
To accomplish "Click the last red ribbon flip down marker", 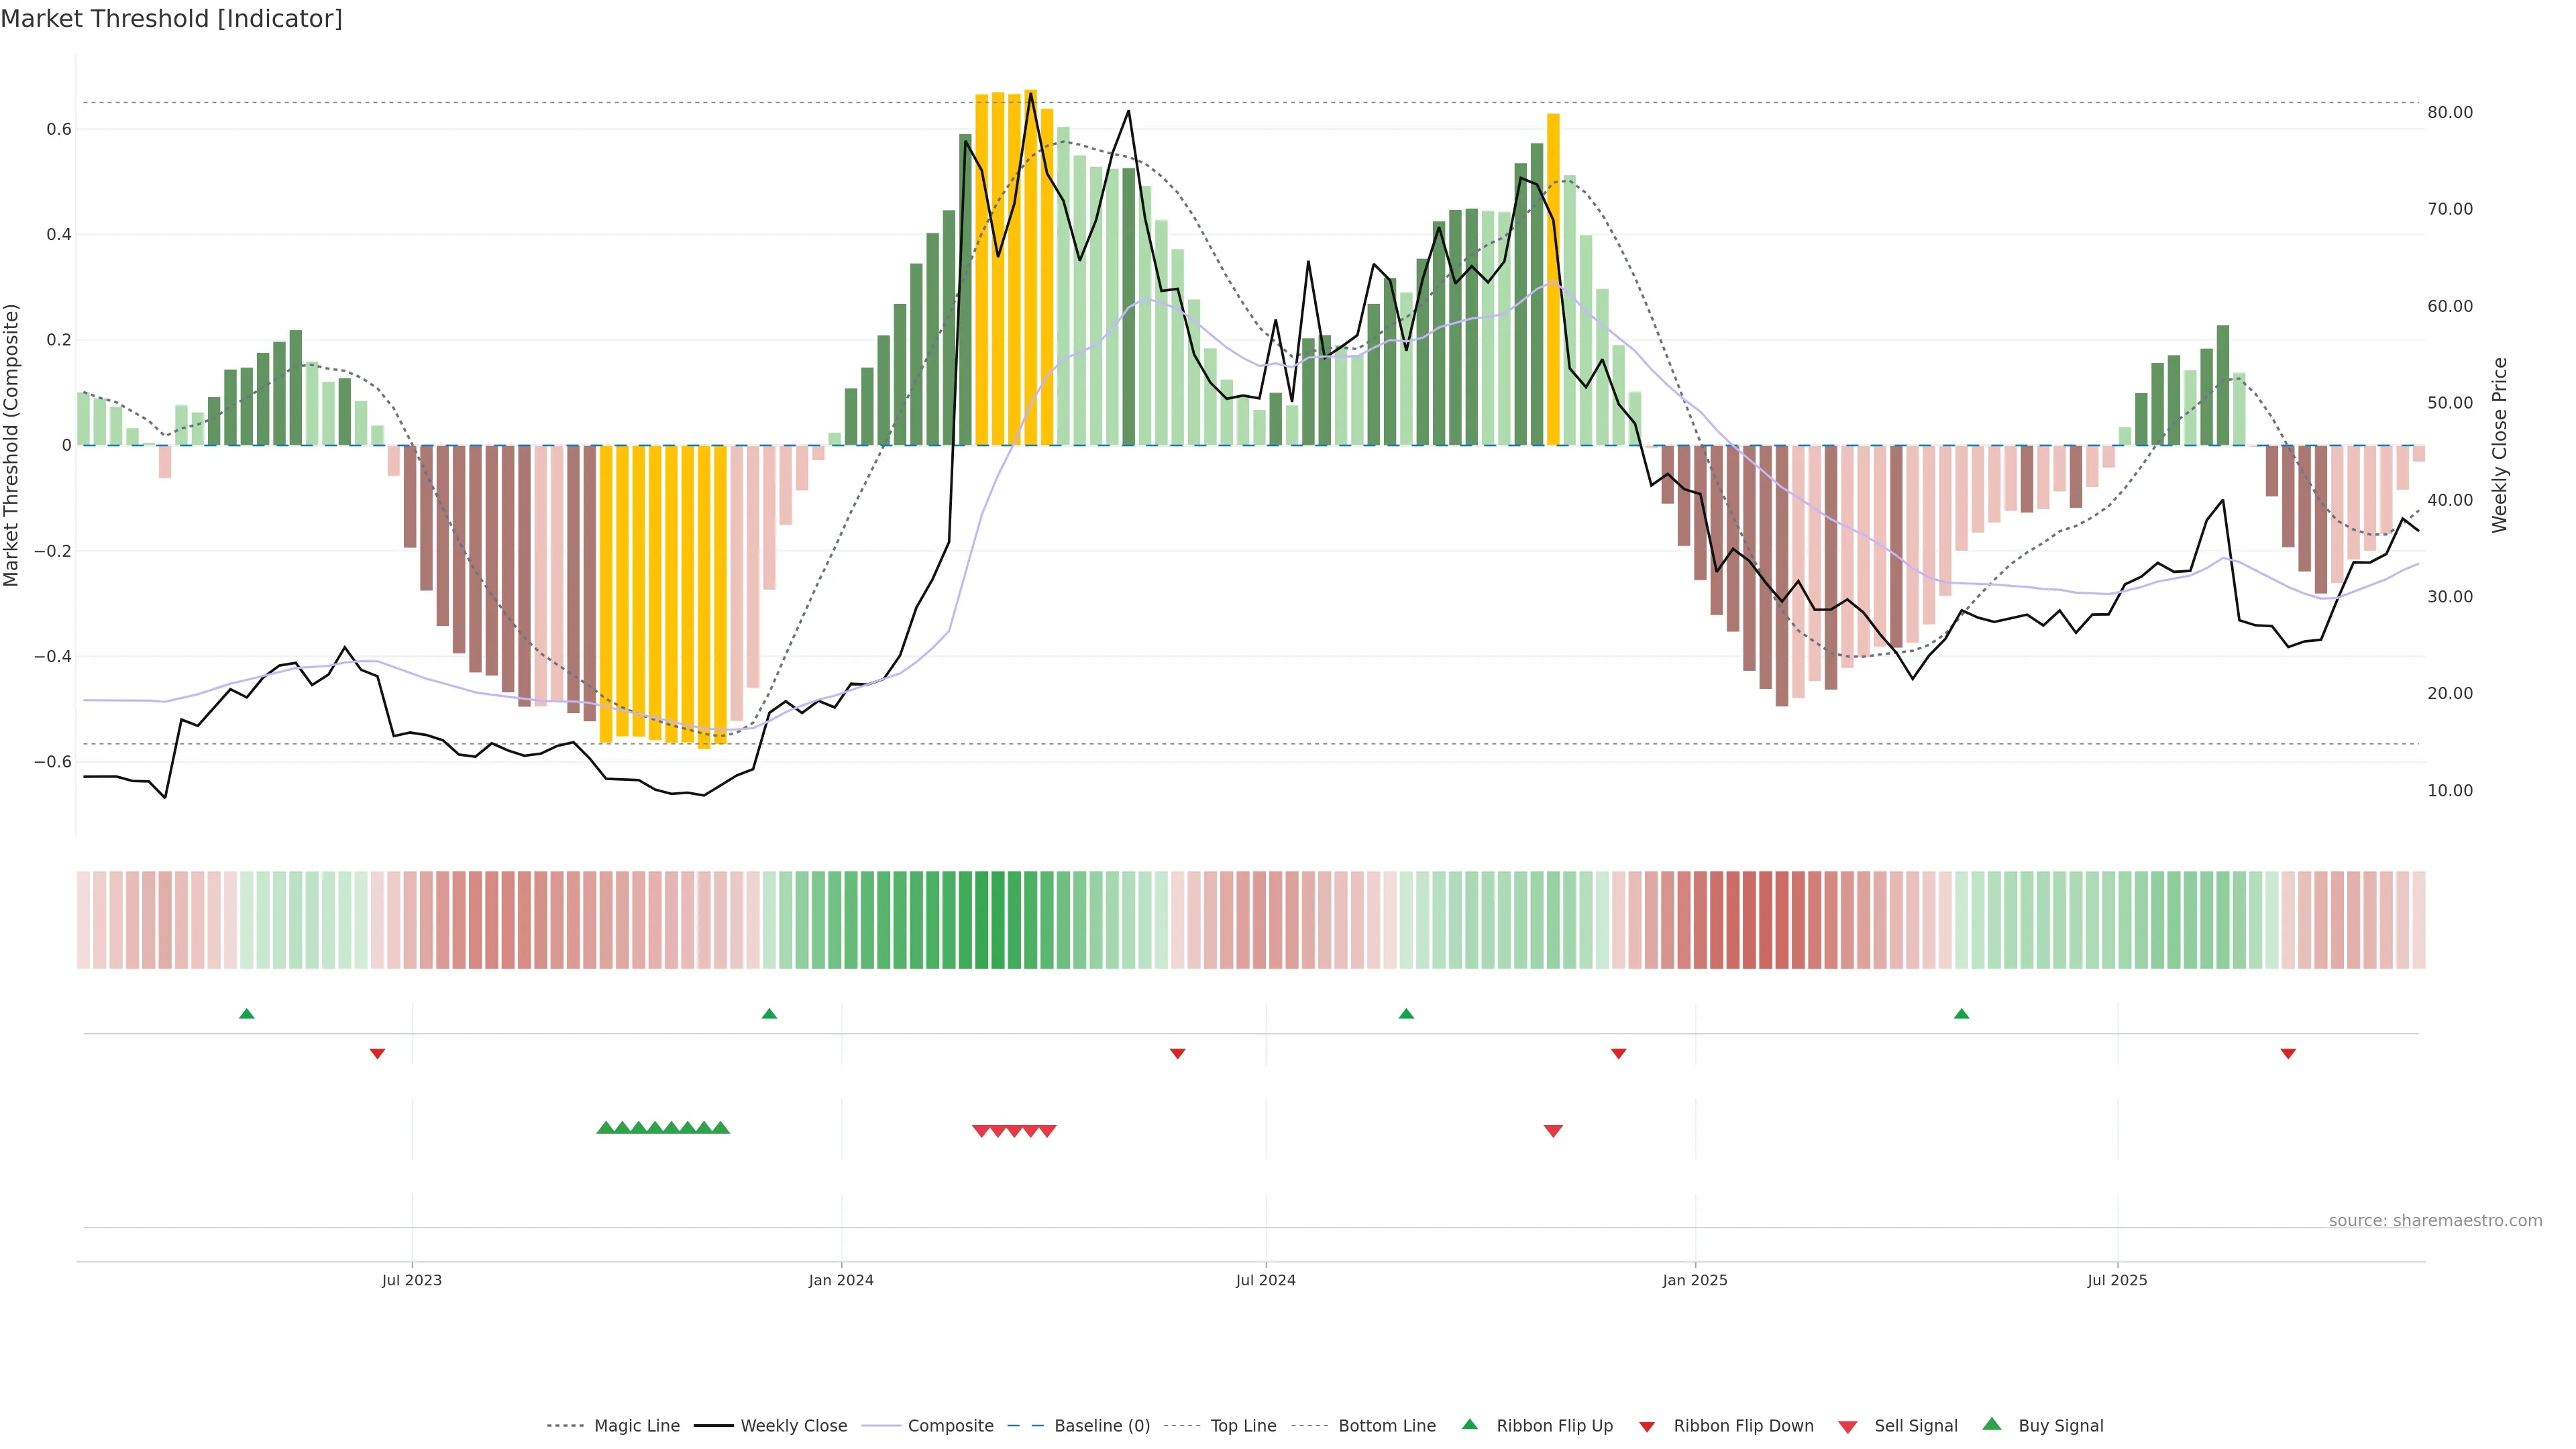I will tap(2288, 1054).
